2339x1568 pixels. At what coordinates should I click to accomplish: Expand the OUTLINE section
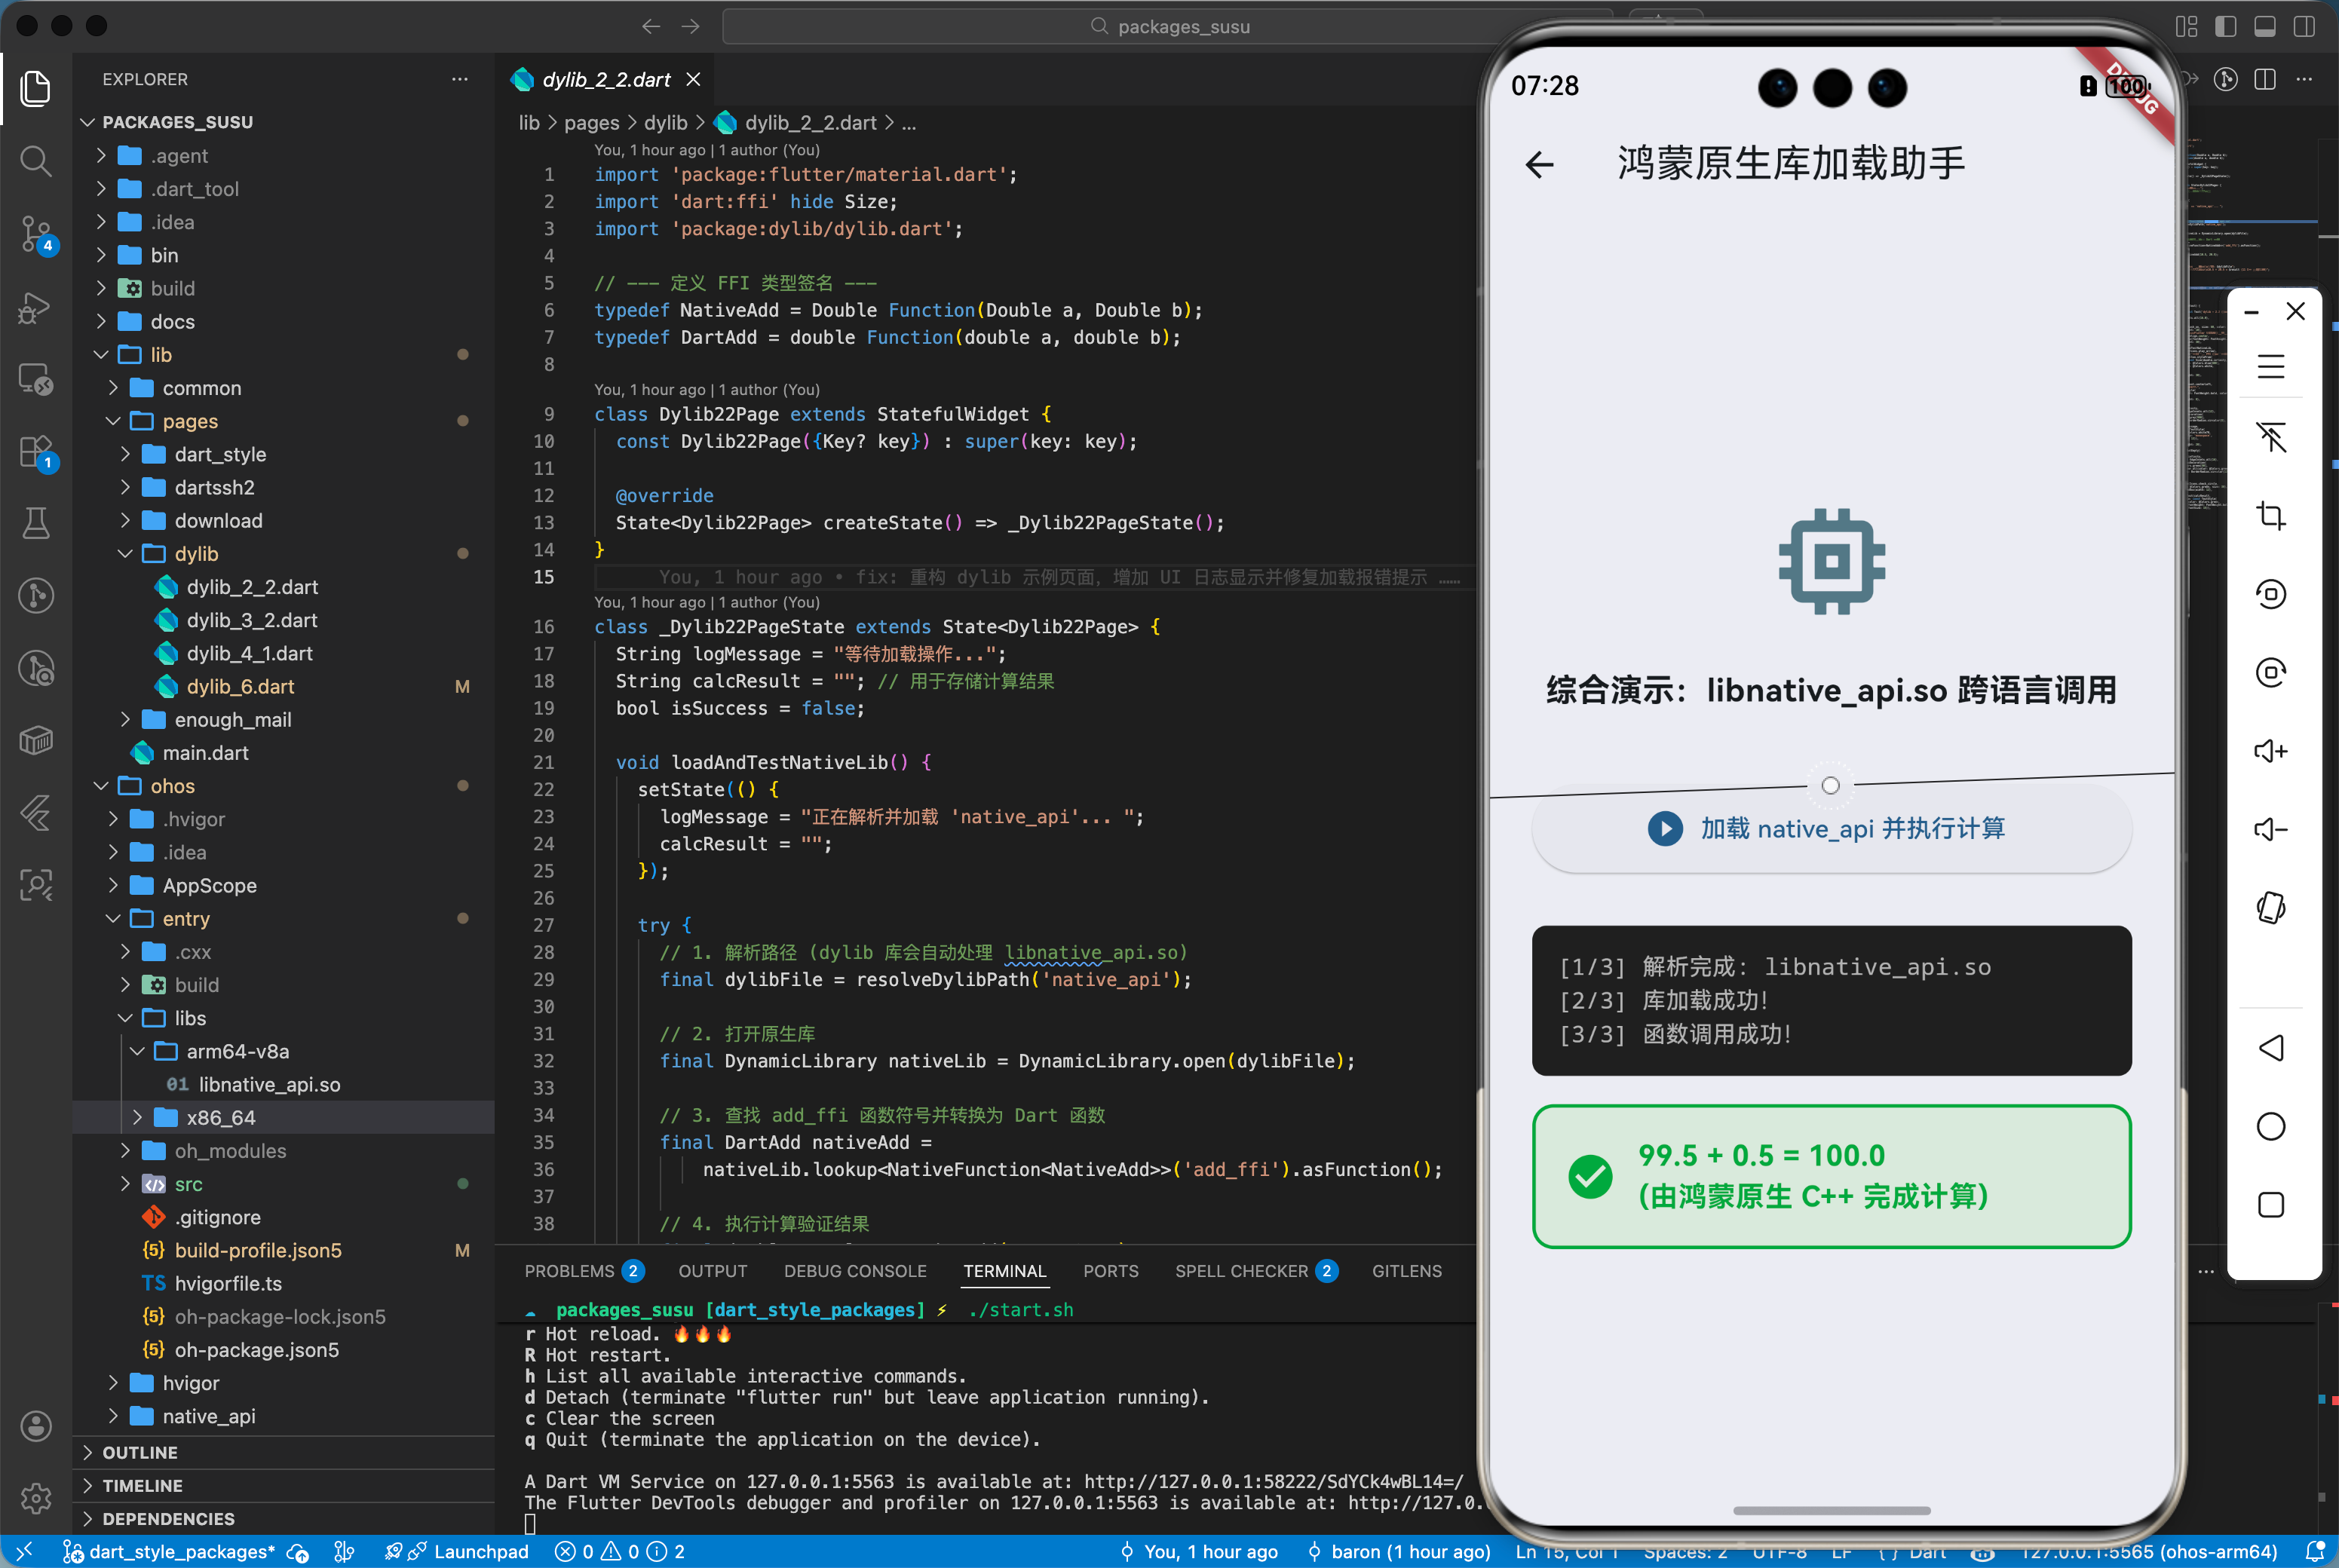click(140, 1452)
